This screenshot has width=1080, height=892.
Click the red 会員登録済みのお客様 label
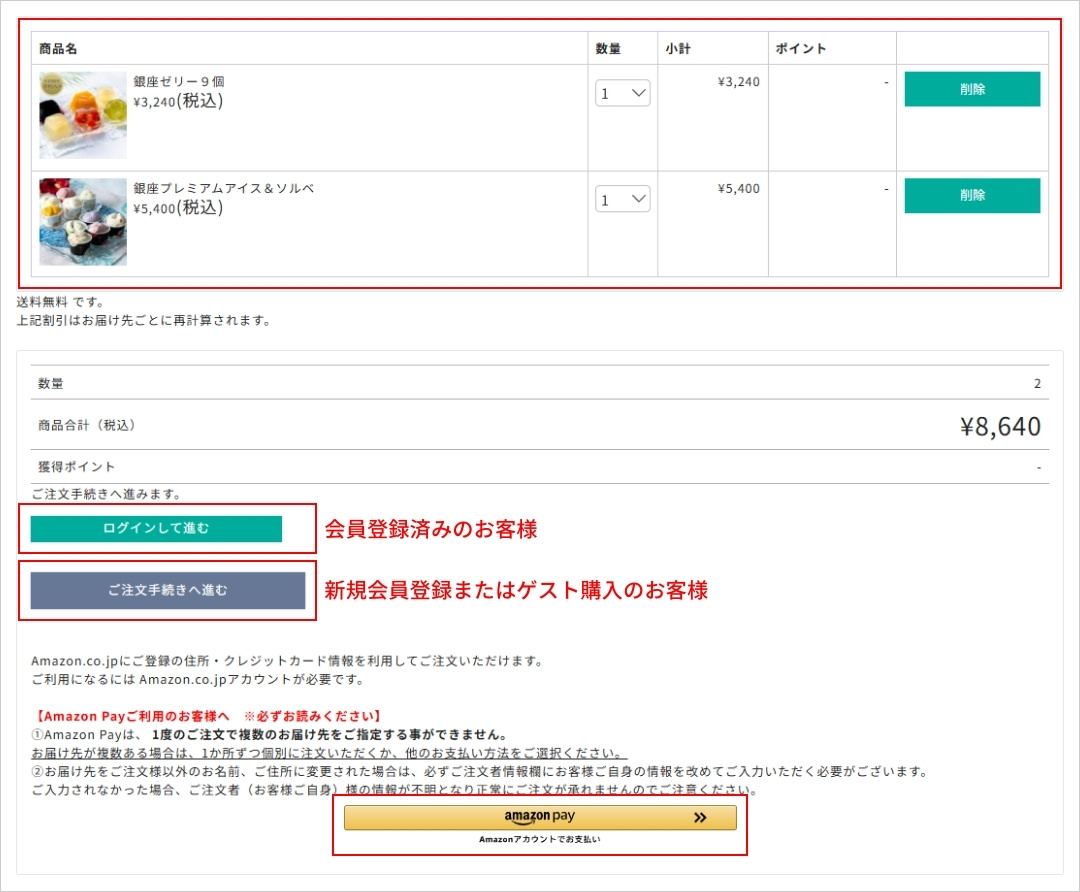tap(431, 530)
